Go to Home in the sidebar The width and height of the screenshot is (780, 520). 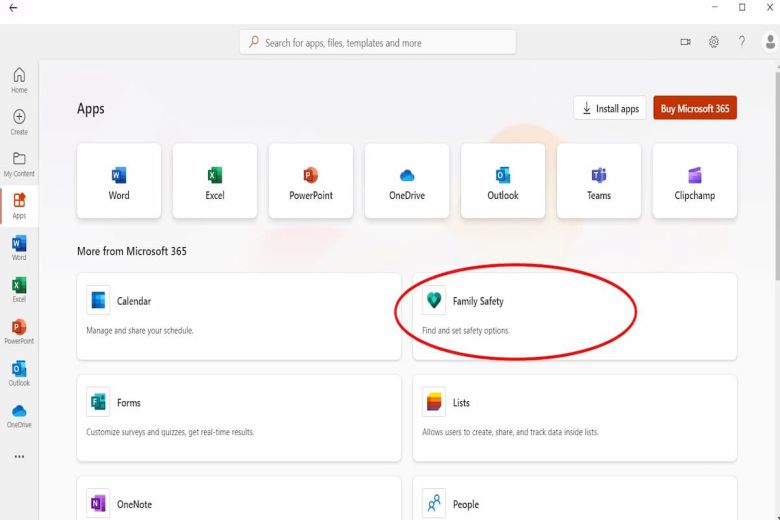[19, 80]
